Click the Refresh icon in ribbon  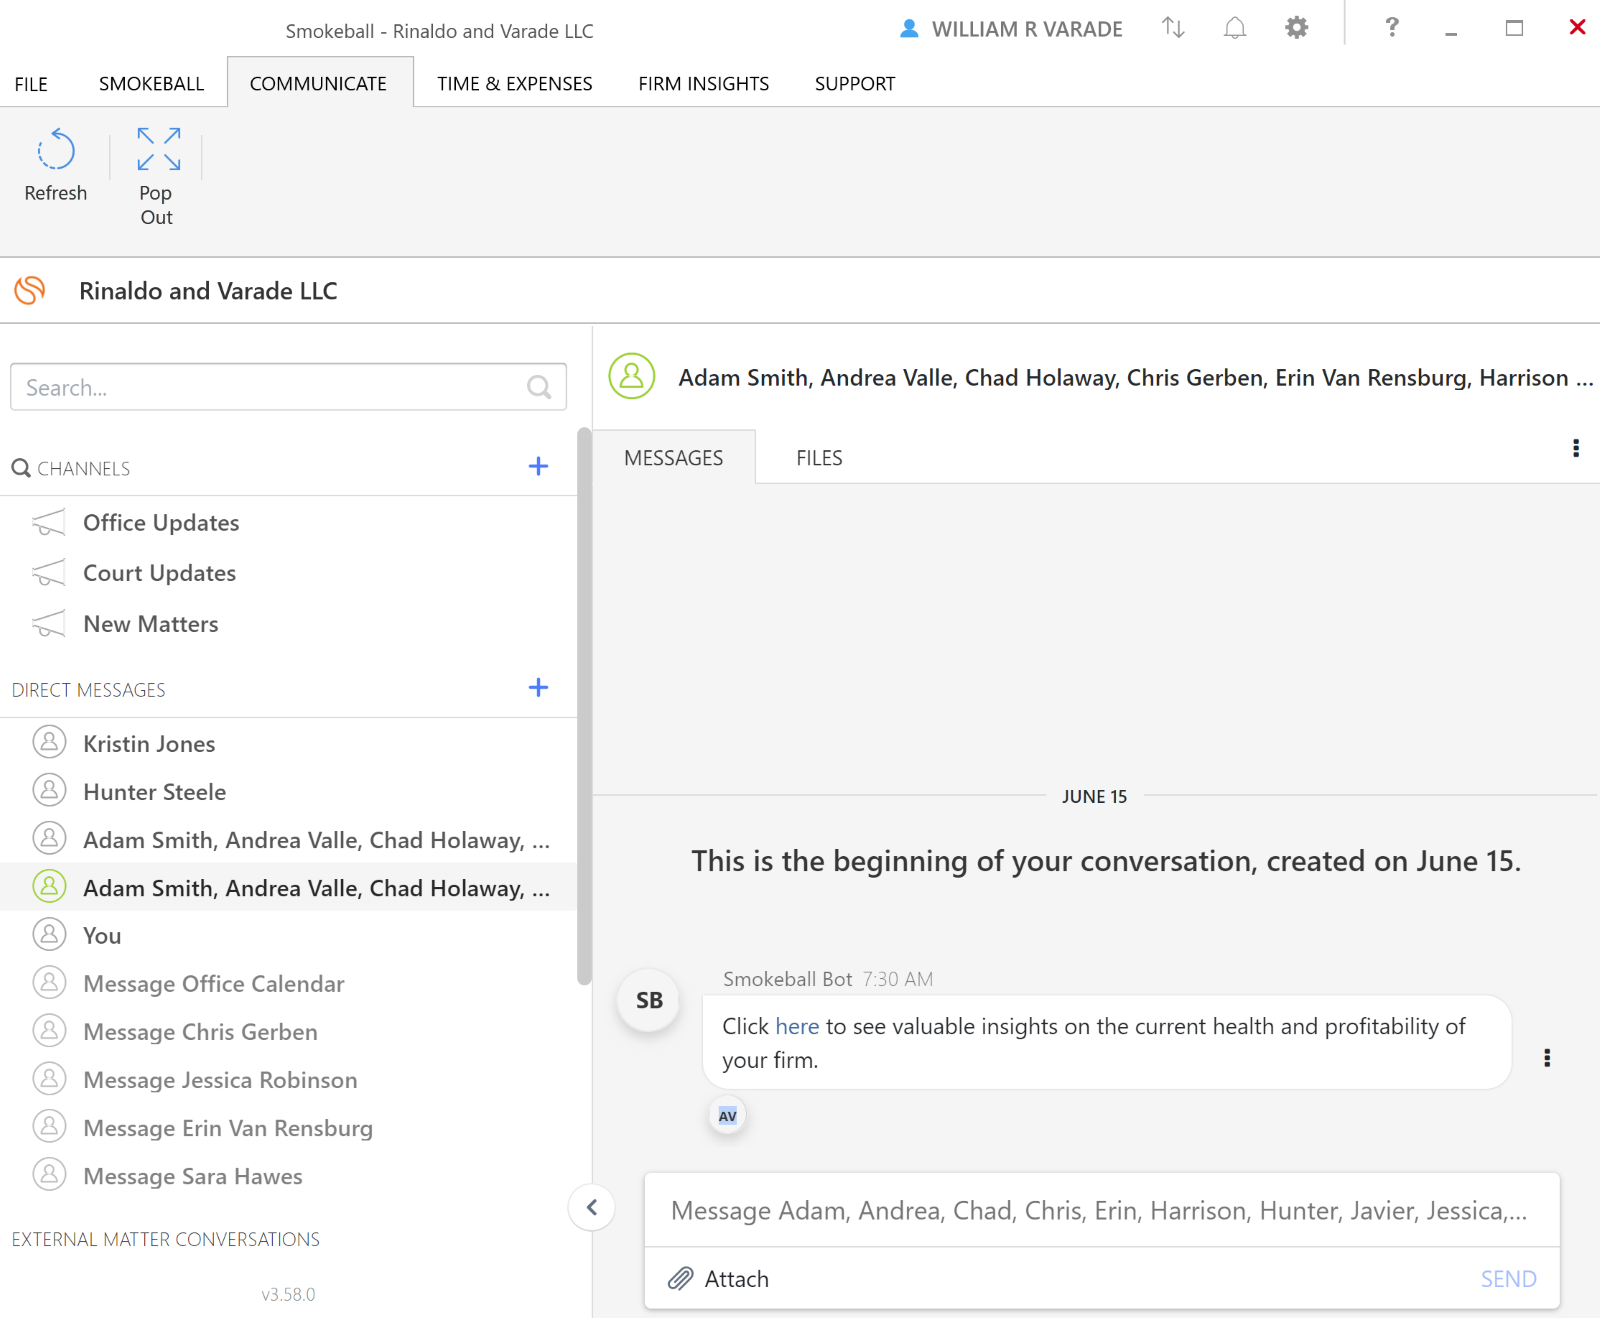(x=56, y=149)
